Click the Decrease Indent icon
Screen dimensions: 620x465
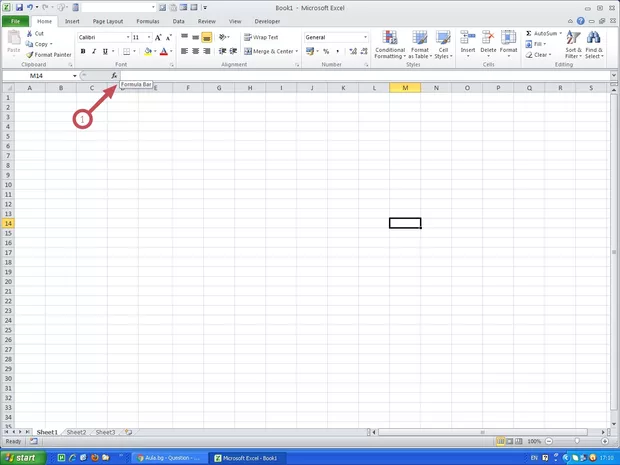click(x=223, y=51)
